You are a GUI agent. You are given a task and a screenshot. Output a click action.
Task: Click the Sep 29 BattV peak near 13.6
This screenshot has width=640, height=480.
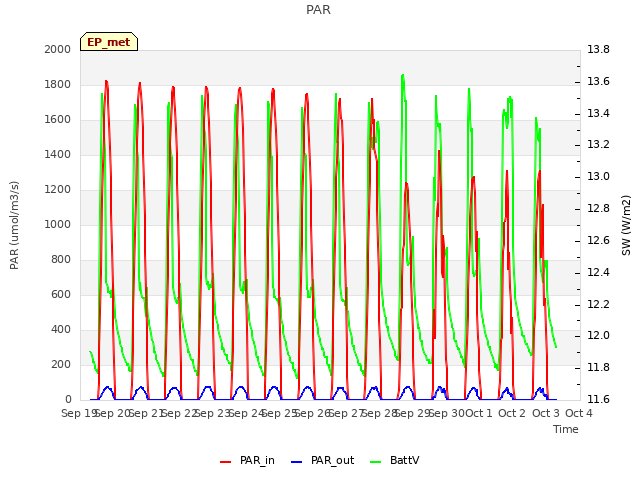point(403,76)
